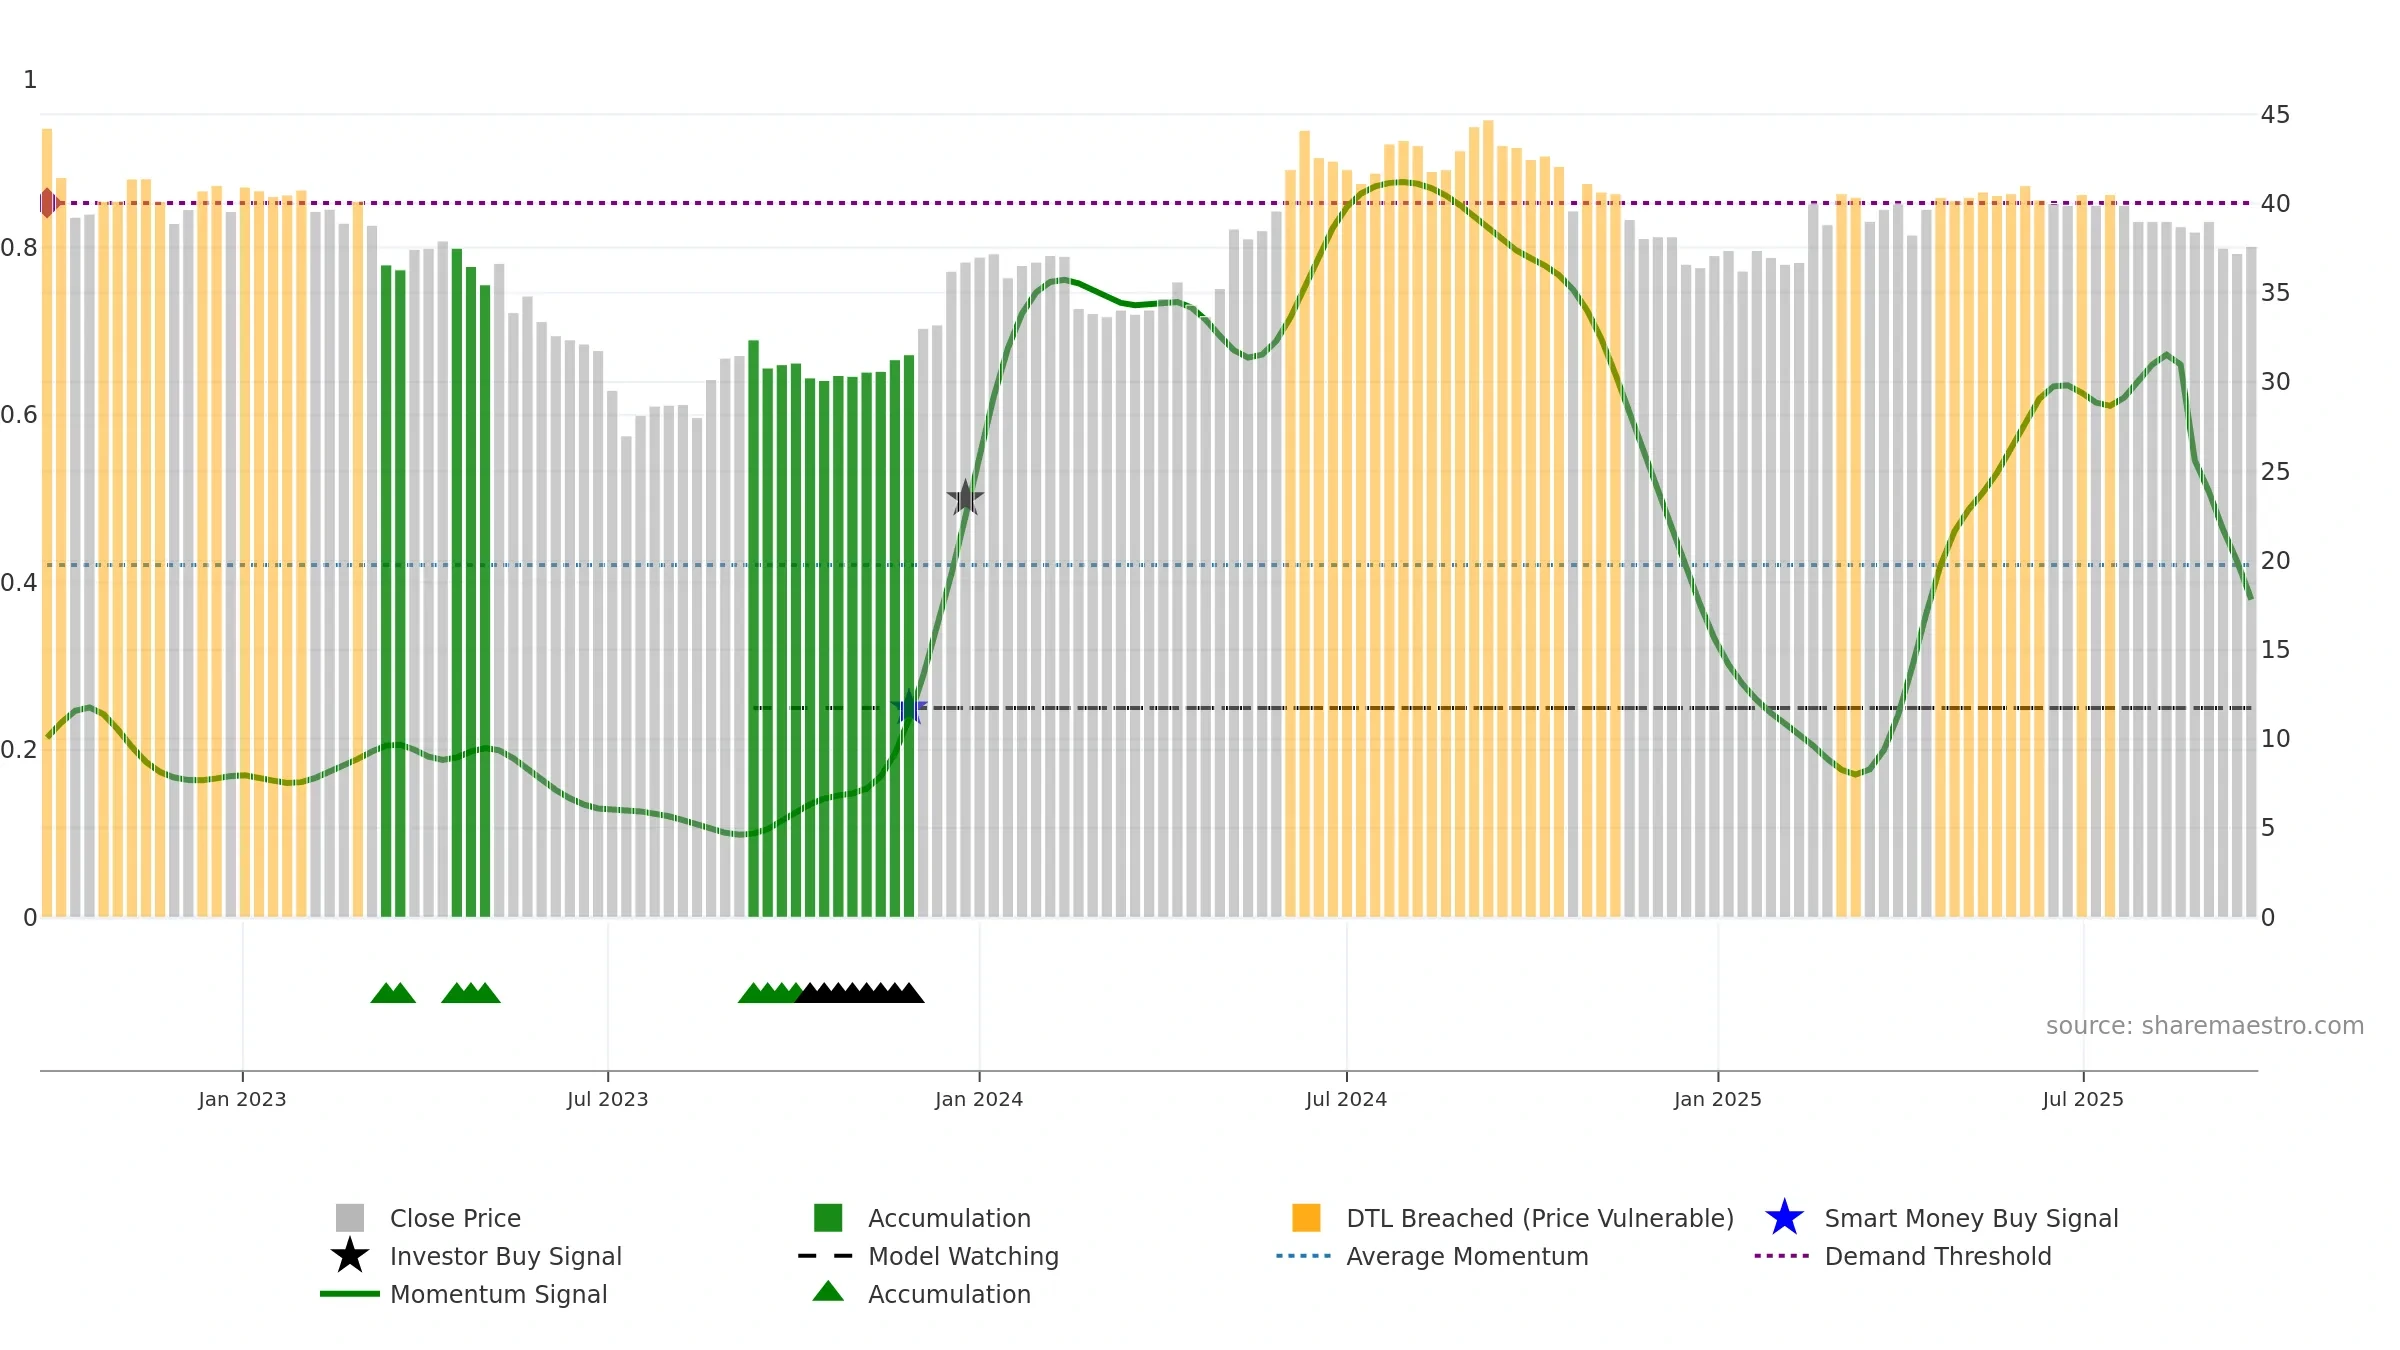Toggle the Demand Threshold legend entry

[x=1937, y=1256]
